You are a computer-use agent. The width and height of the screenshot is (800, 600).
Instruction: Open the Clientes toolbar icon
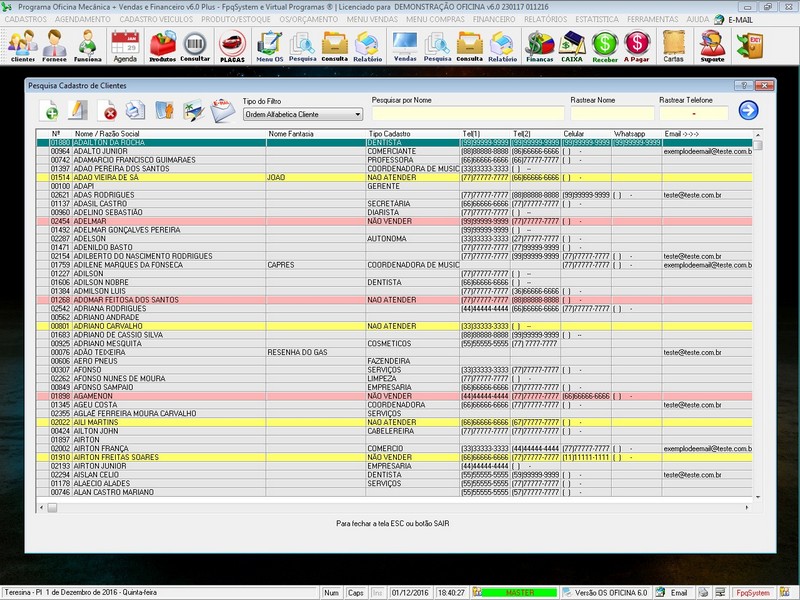click(22, 45)
